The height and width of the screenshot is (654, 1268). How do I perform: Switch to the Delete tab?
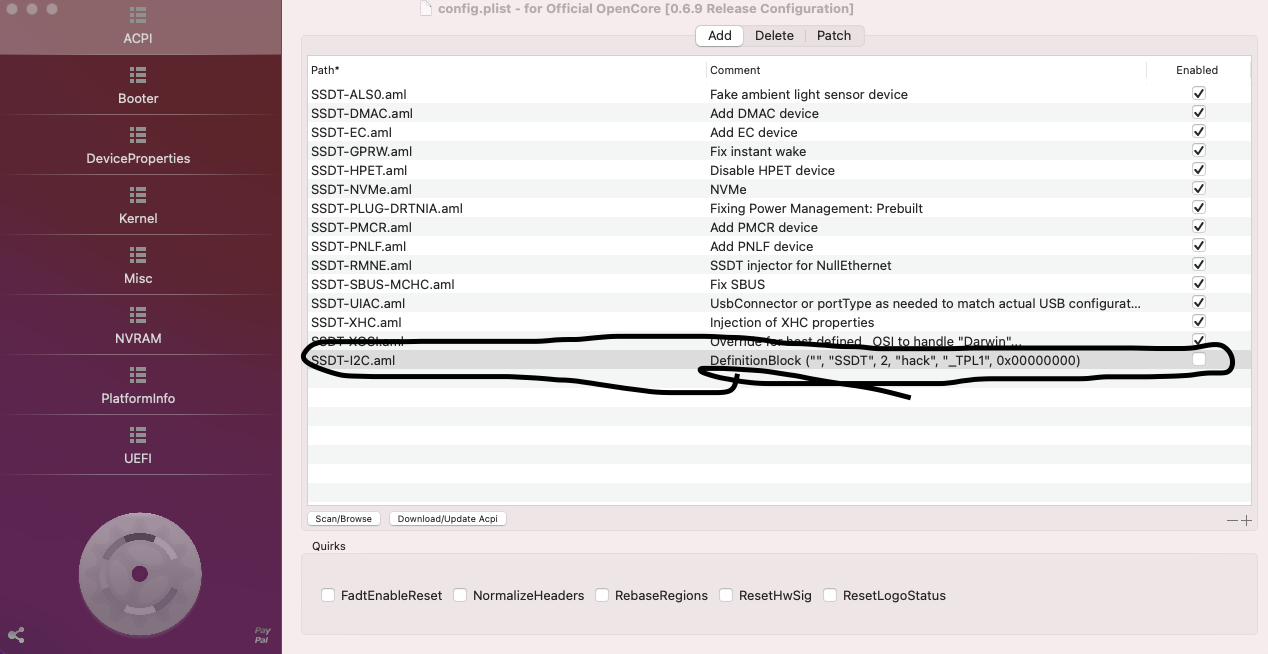click(774, 35)
